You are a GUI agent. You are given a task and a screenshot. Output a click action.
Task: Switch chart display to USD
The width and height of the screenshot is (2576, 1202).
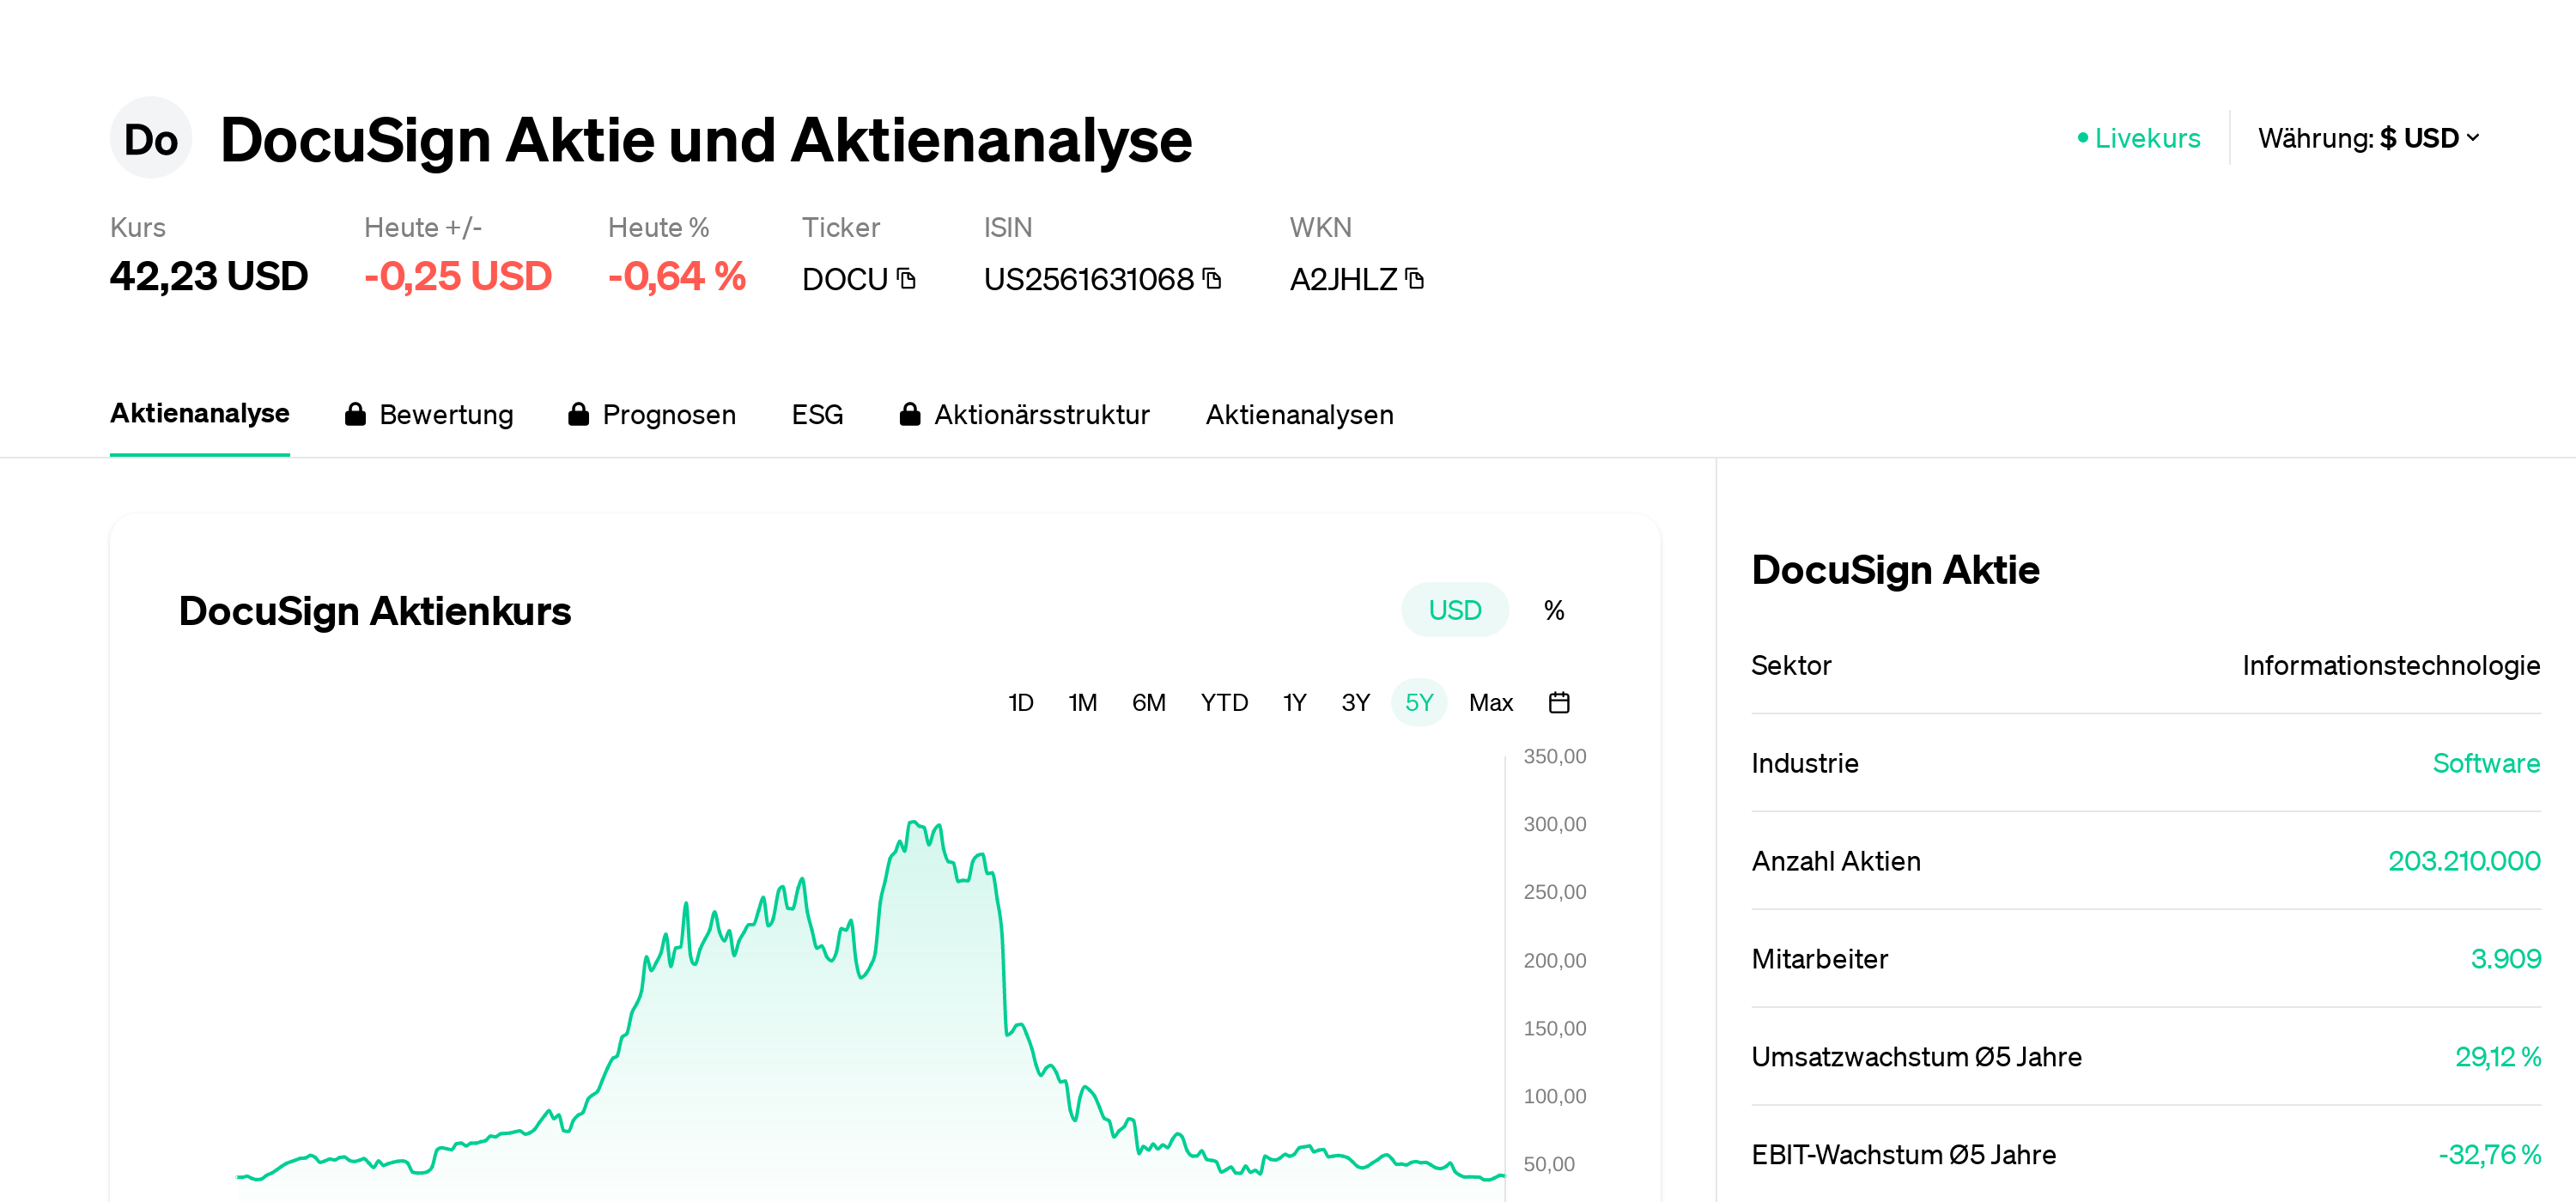[x=1454, y=610]
